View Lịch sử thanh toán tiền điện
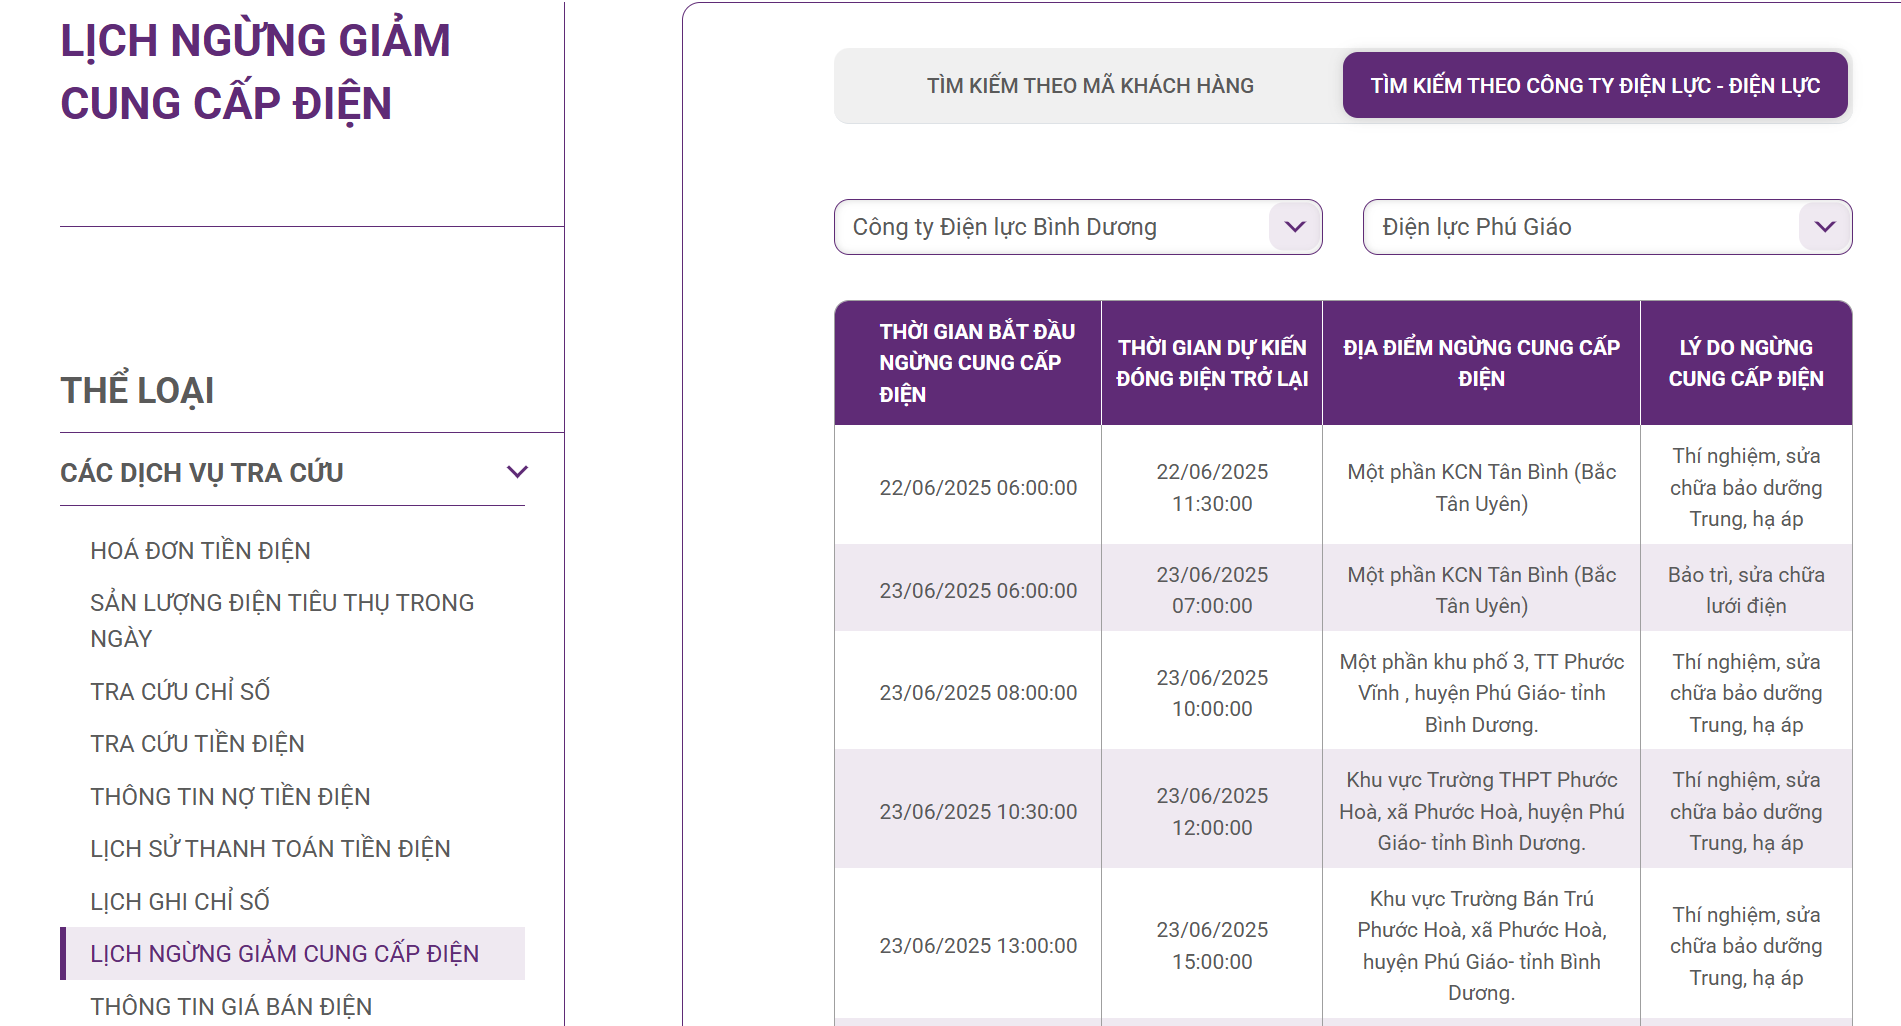The width and height of the screenshot is (1901, 1026). (270, 849)
